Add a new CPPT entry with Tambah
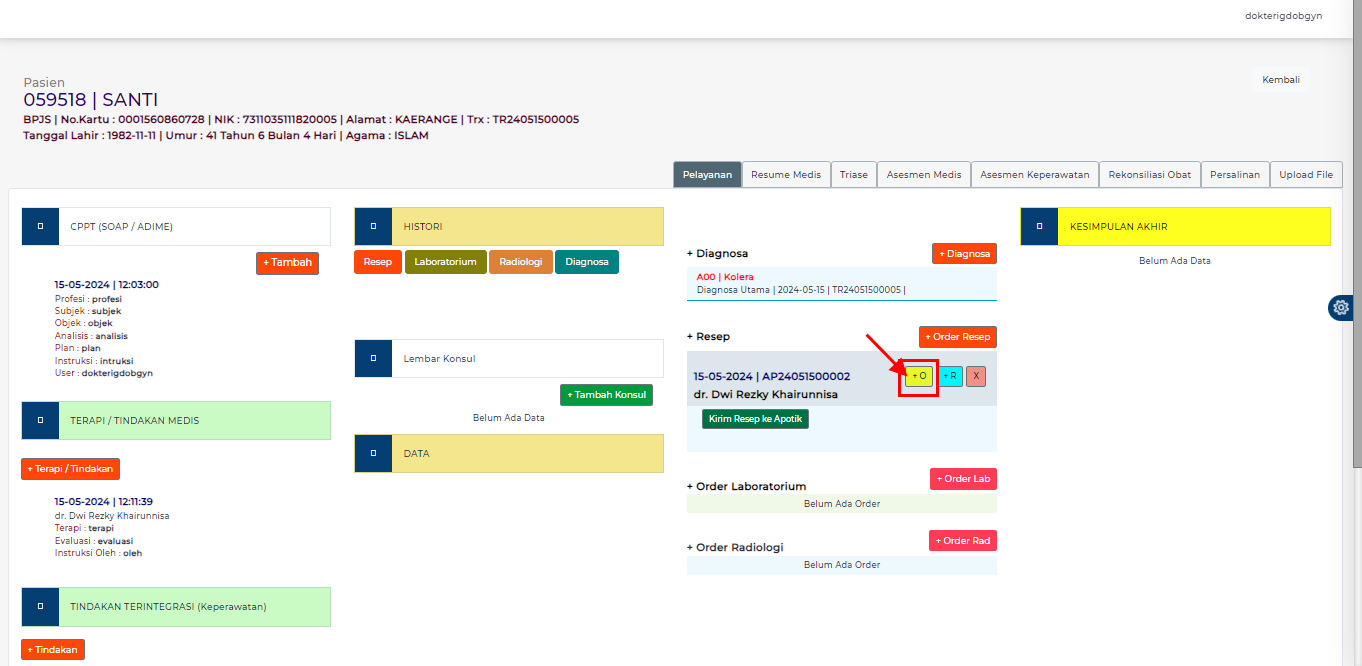This screenshot has height=666, width=1362. [x=287, y=263]
